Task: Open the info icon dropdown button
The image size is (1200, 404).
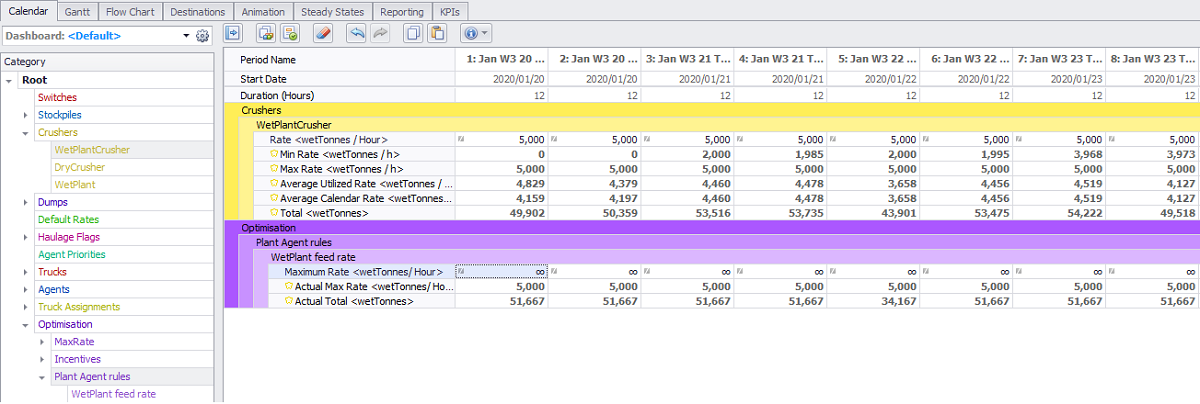Action: tap(475, 33)
